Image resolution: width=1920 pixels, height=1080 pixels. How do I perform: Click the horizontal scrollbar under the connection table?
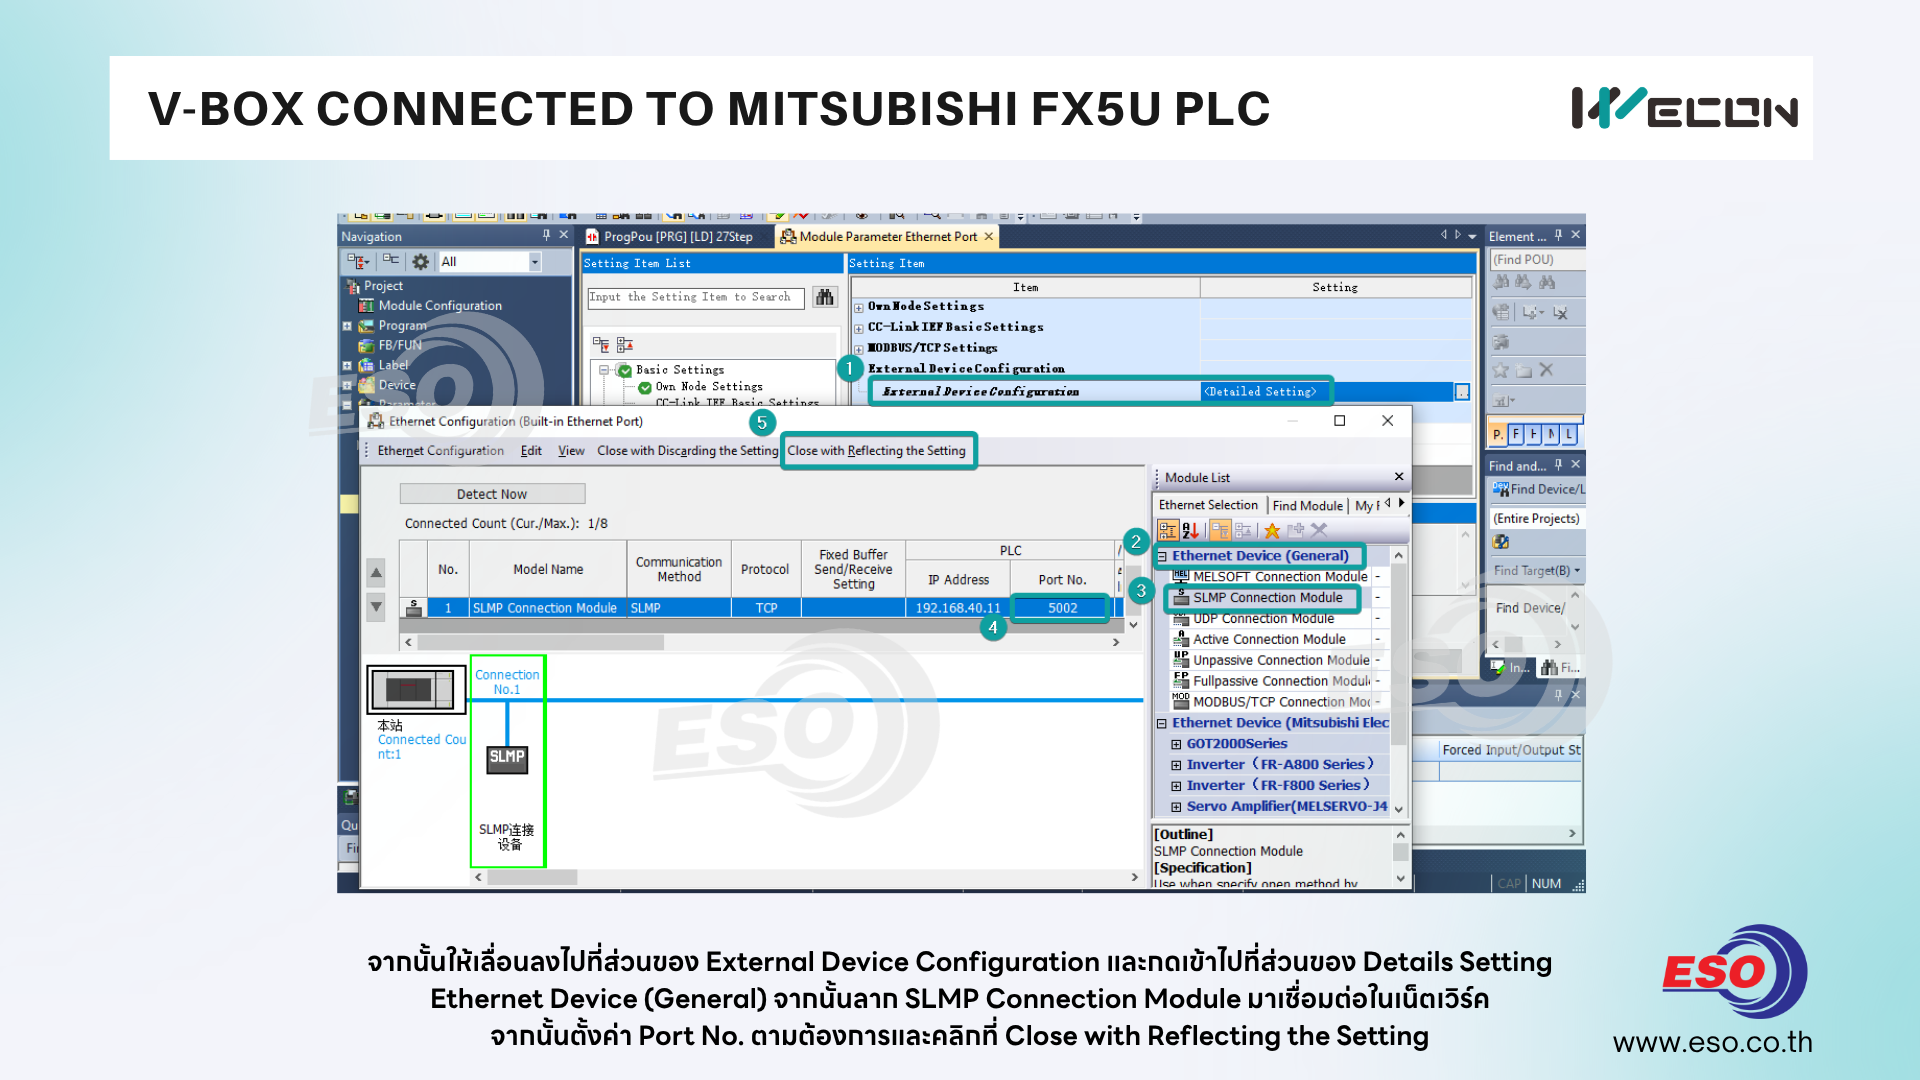(761, 643)
